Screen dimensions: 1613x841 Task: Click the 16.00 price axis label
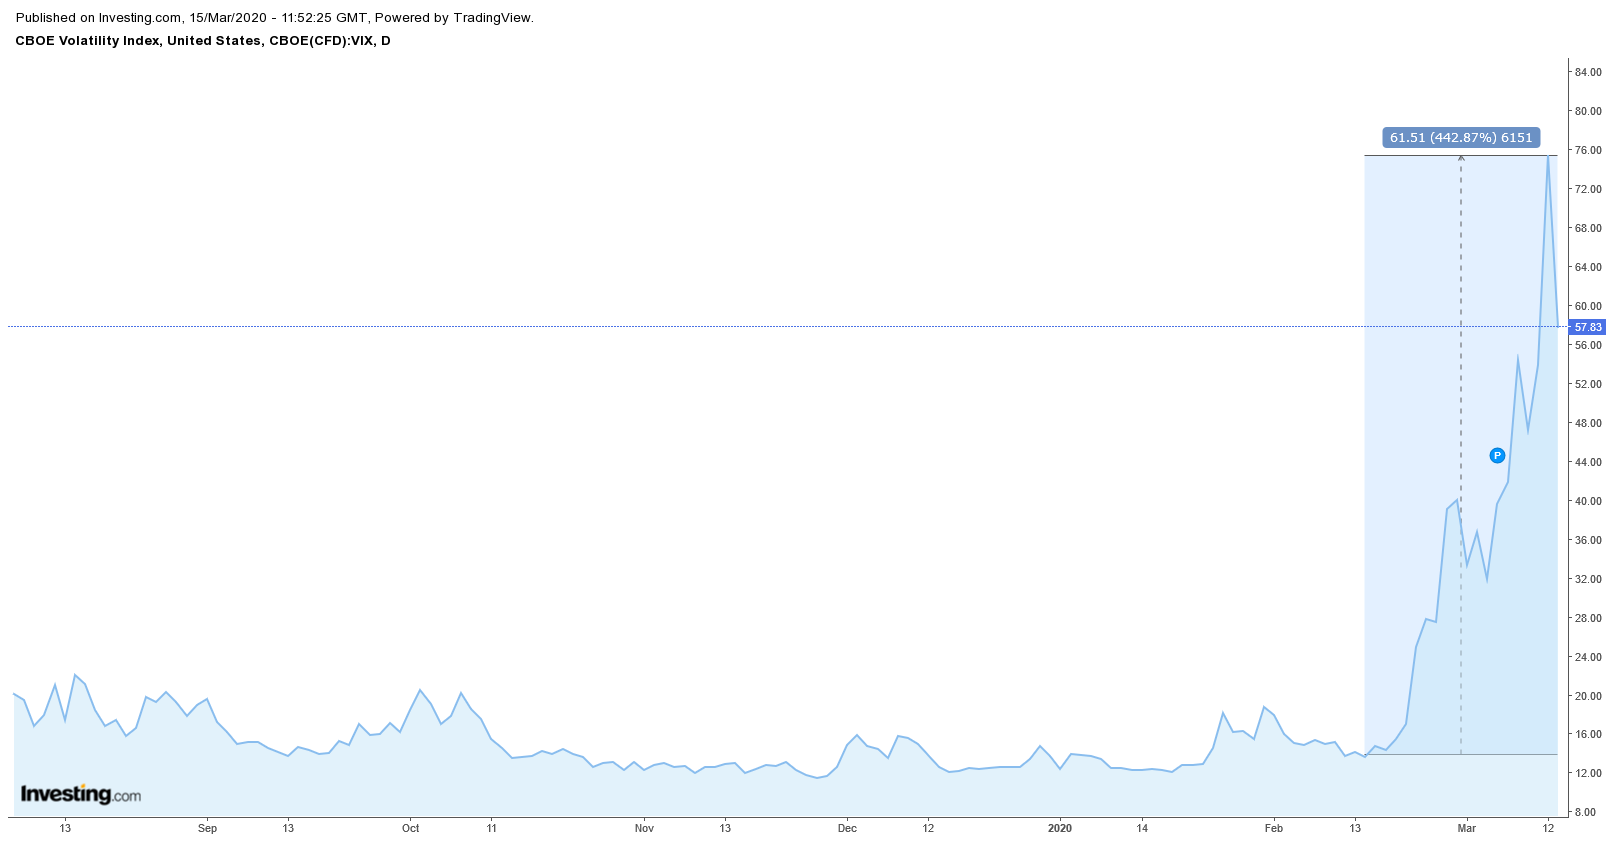1588,734
